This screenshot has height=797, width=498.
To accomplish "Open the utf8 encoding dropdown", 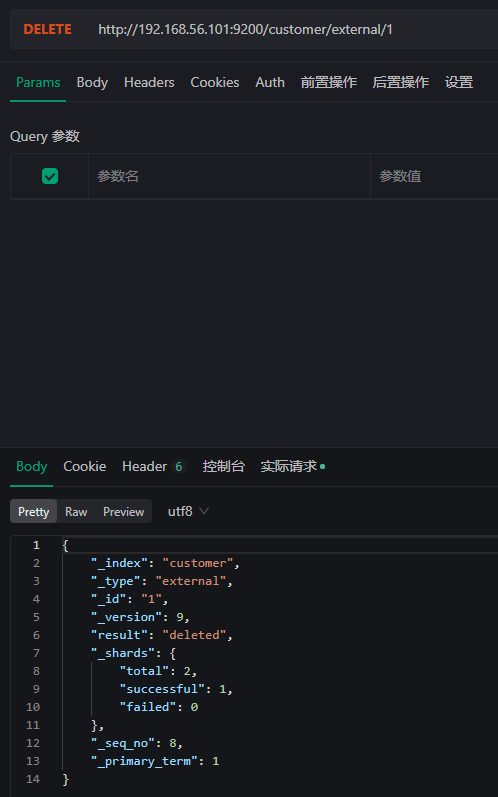I will [188, 511].
